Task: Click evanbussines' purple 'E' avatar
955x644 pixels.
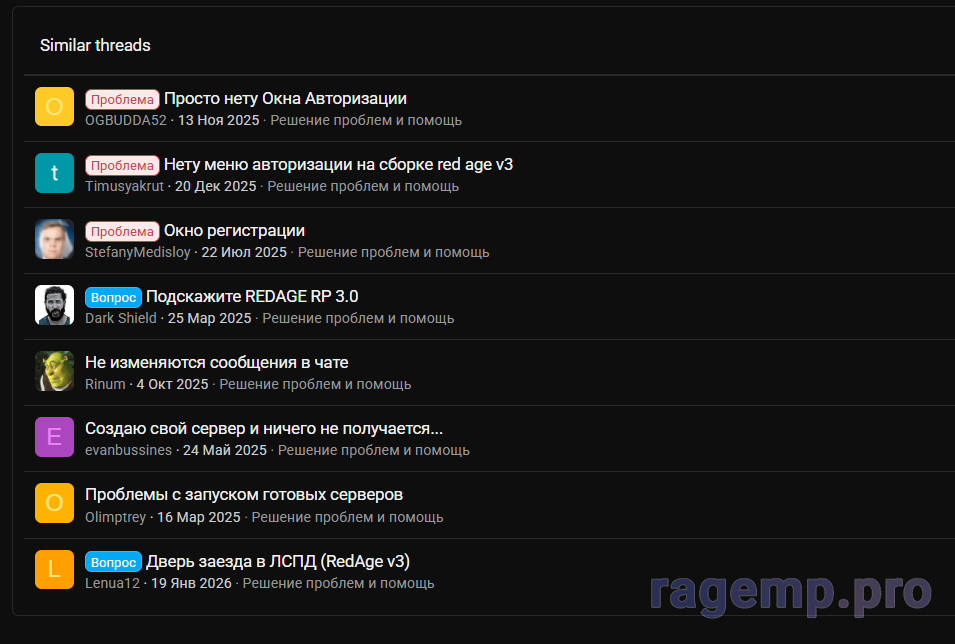Action: [x=54, y=437]
